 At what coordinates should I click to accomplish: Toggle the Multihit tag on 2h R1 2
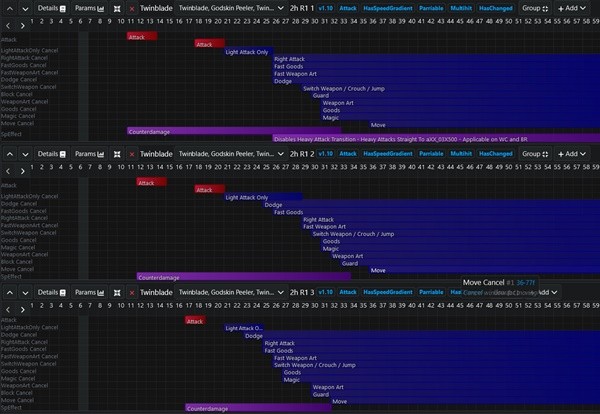[461, 154]
